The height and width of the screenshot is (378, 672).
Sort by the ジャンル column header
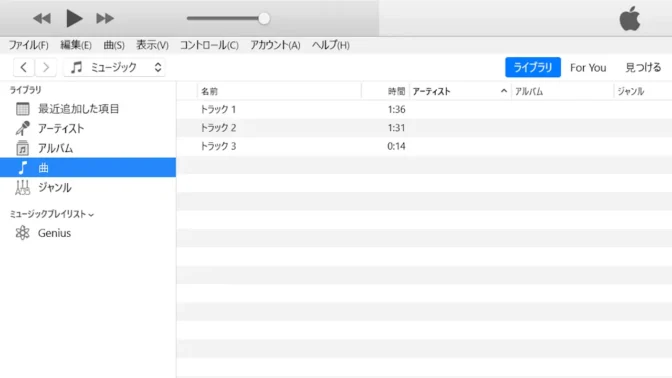pyautogui.click(x=630, y=91)
